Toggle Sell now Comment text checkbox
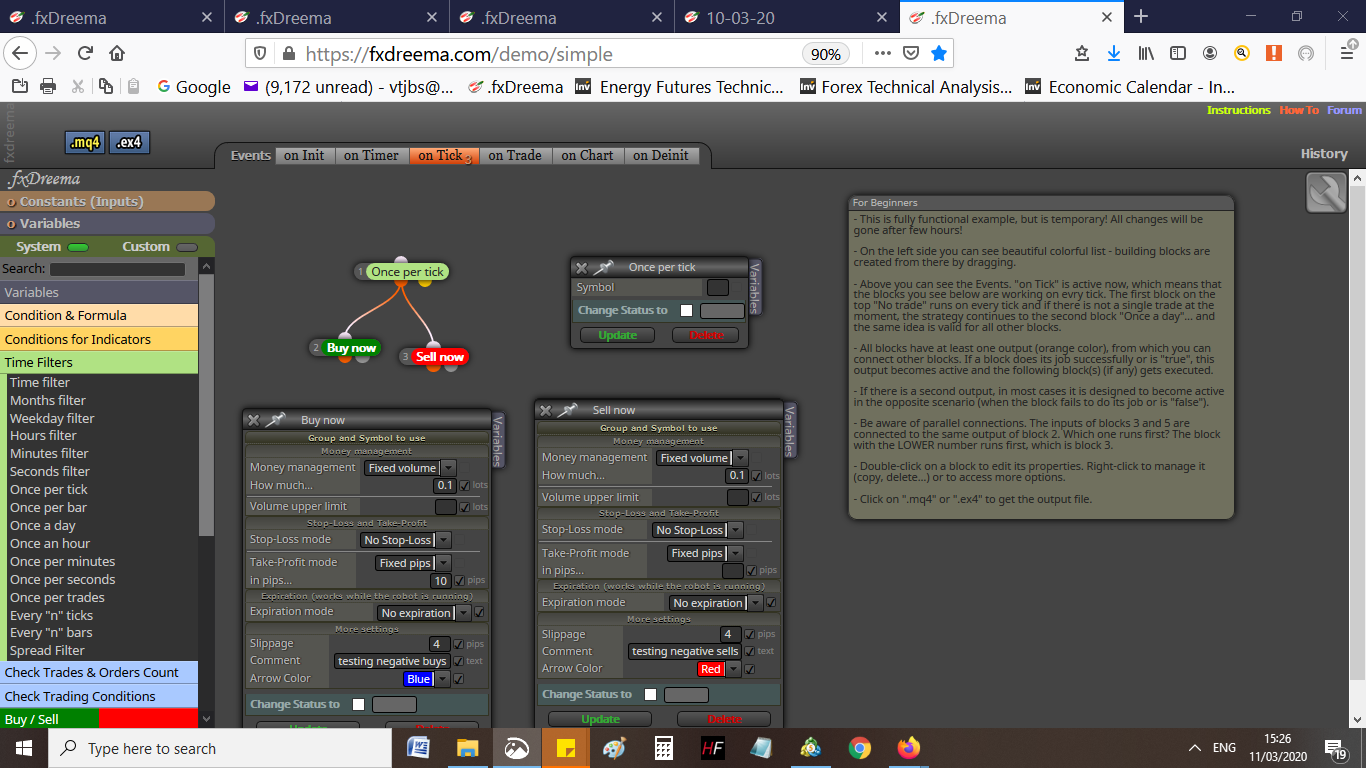This screenshot has width=1366, height=768. (x=750, y=651)
